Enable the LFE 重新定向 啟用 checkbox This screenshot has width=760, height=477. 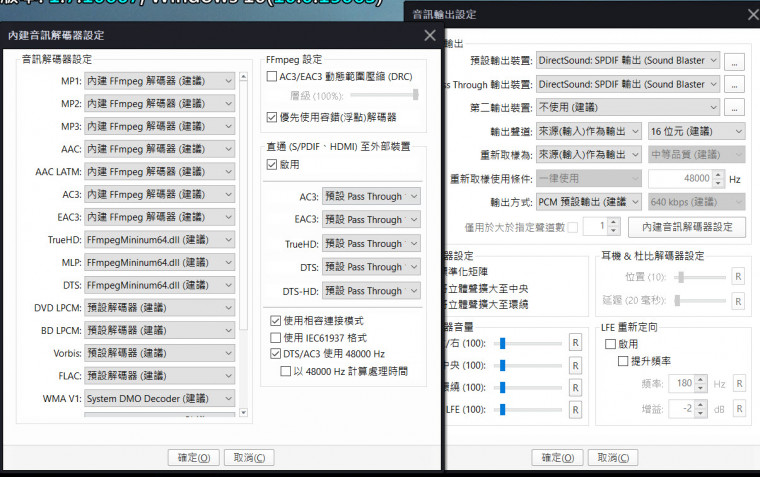[x=610, y=343]
